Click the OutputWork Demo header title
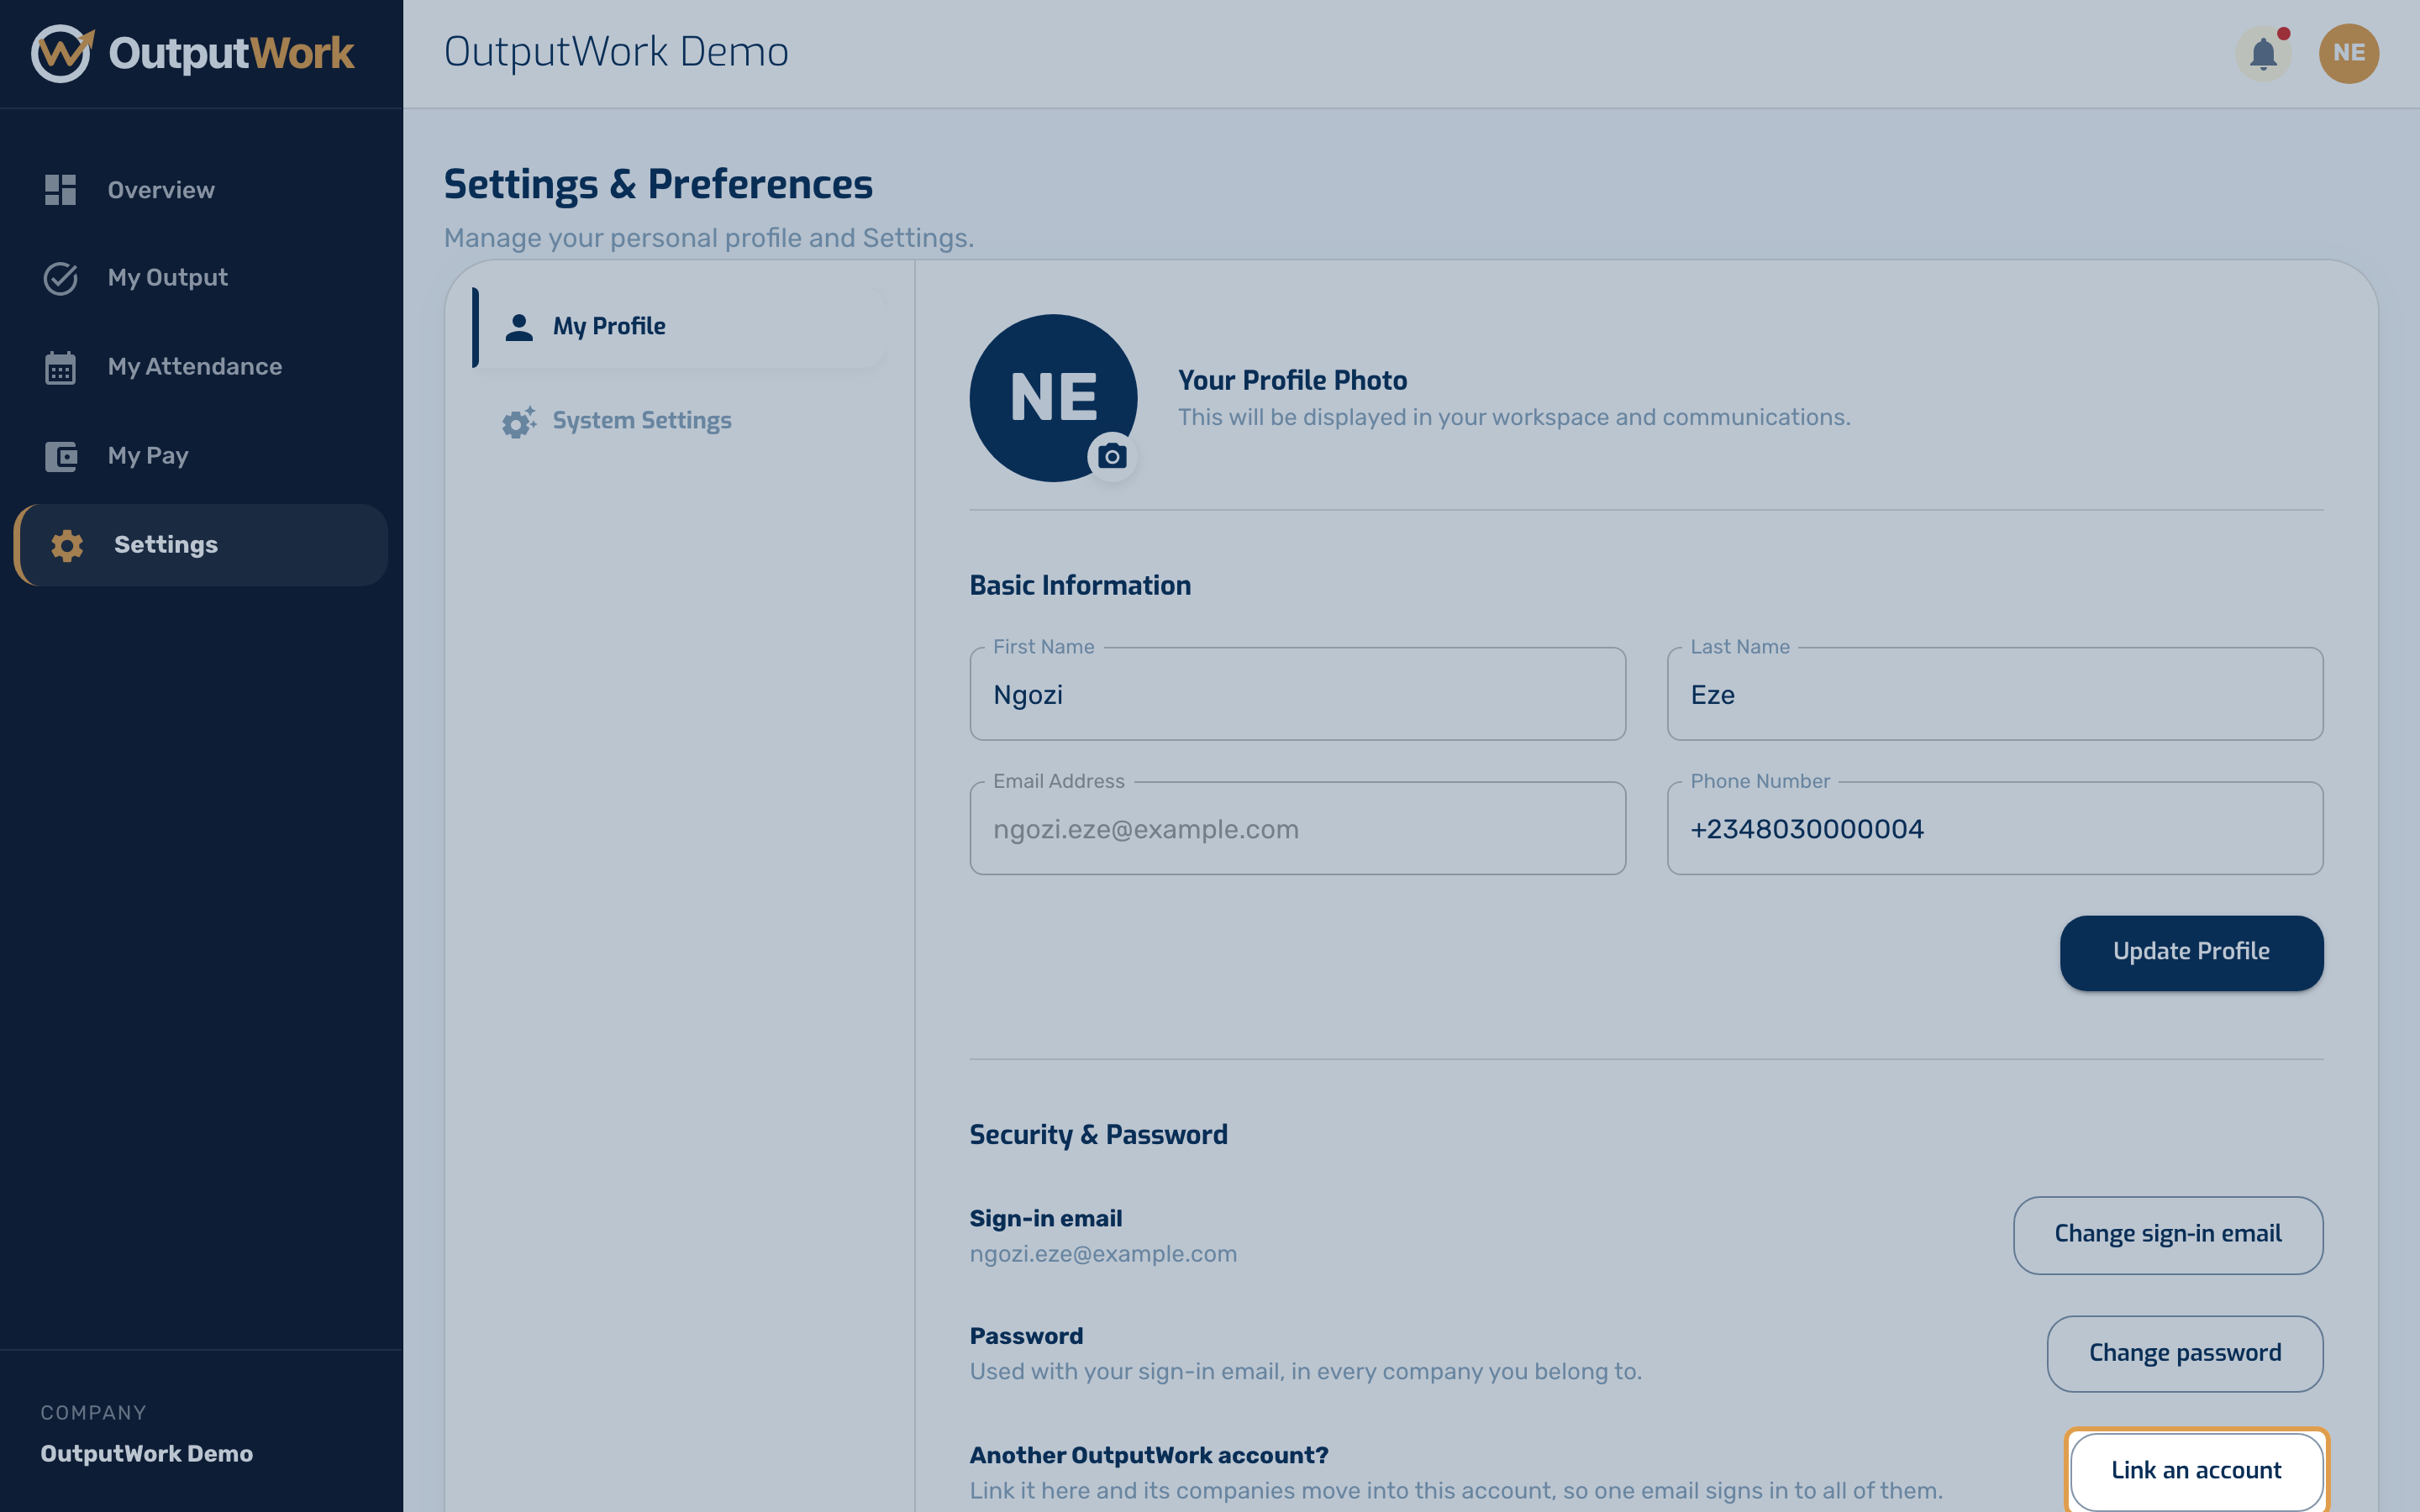 616,52
